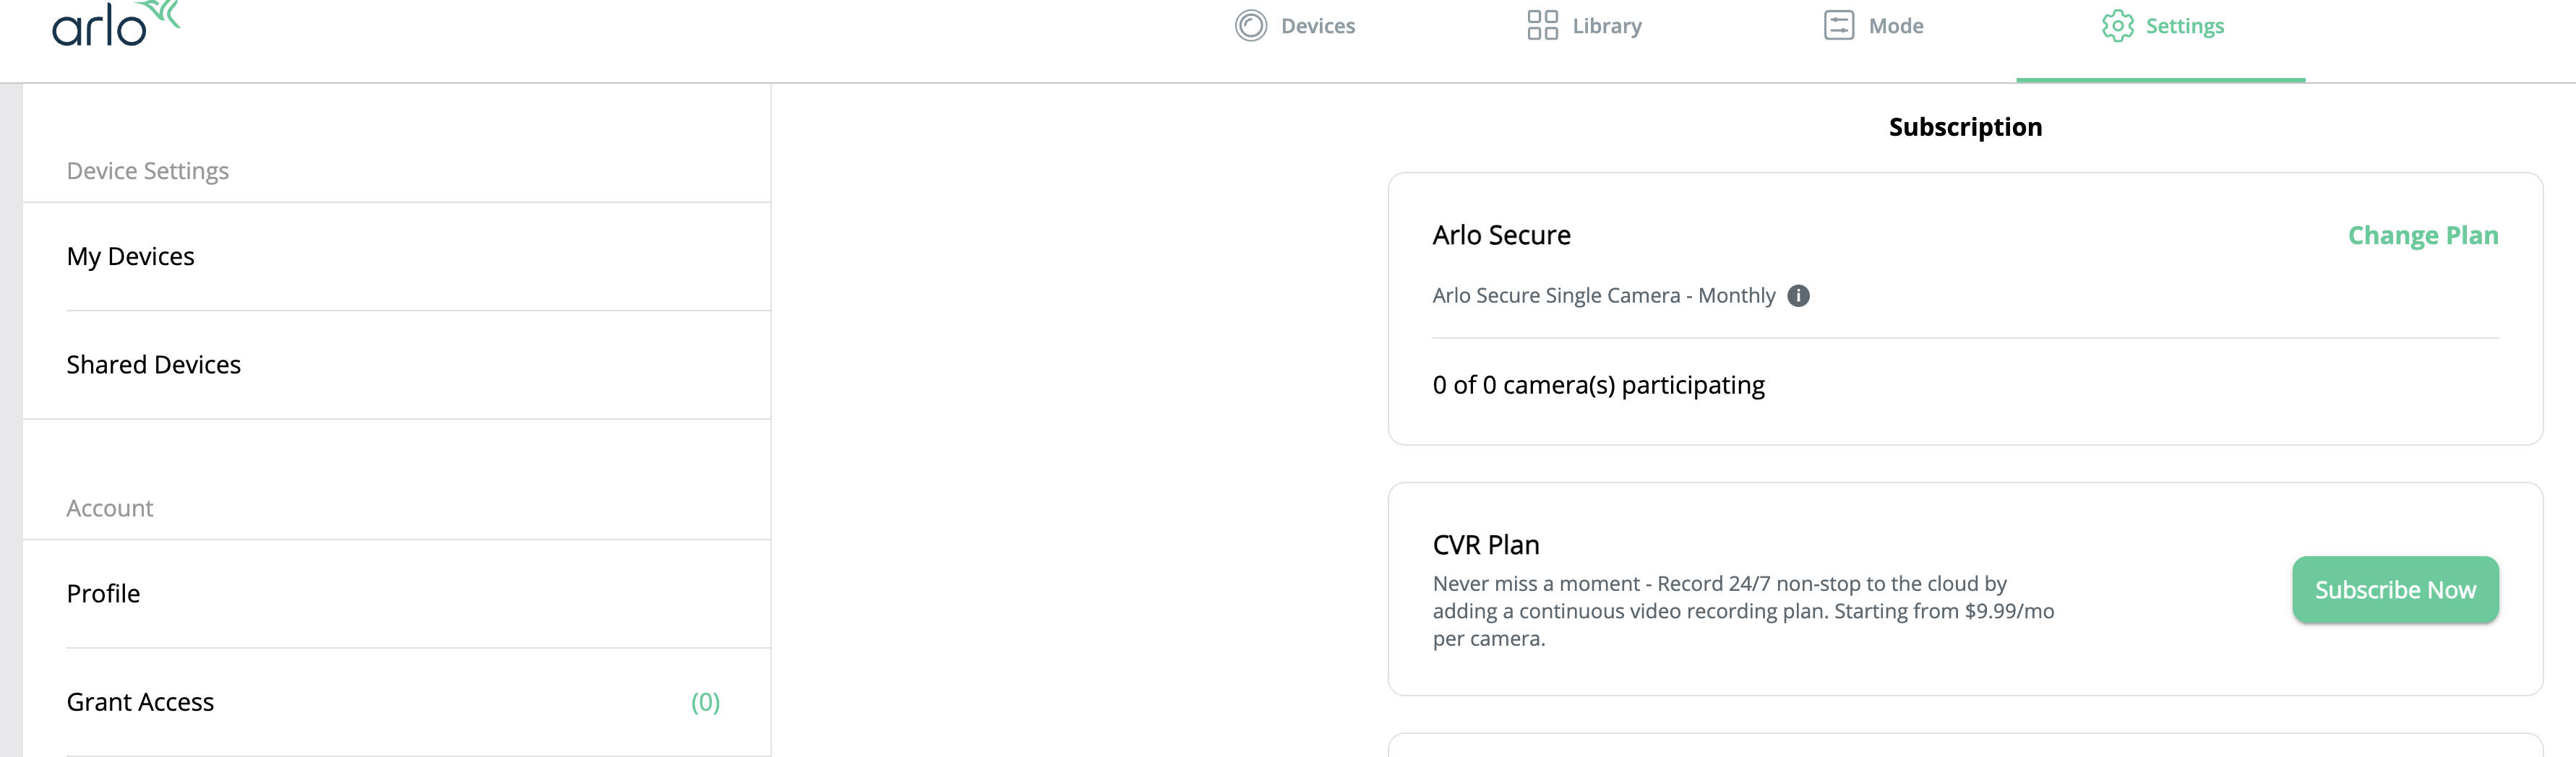The width and height of the screenshot is (2576, 757).
Task: Open Shared Devices settings
Action: click(153, 365)
